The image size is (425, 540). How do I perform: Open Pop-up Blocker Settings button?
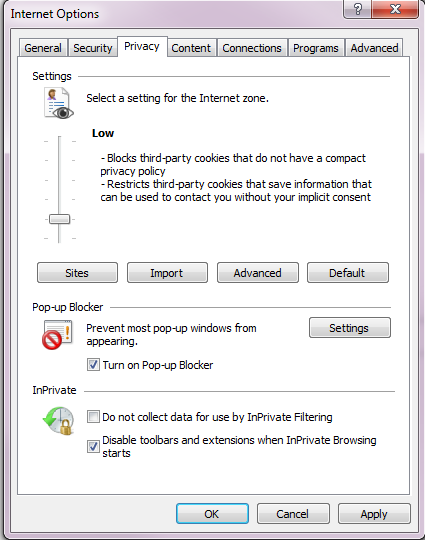pyautogui.click(x=350, y=328)
